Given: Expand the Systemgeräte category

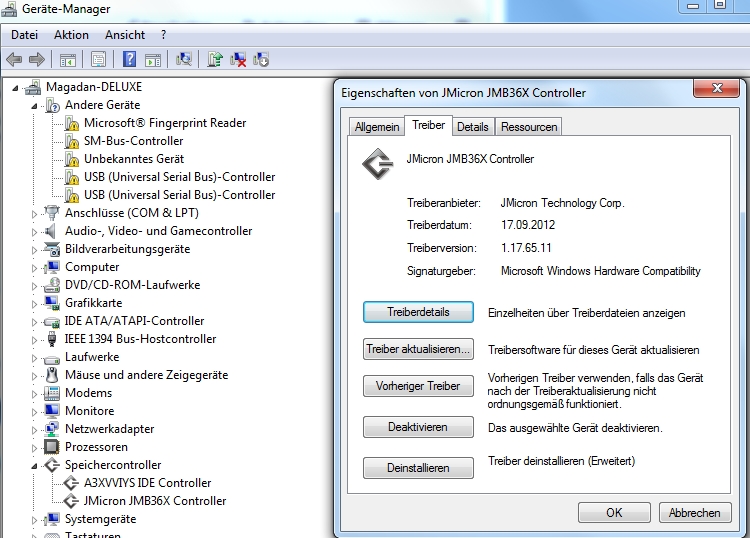Looking at the screenshot, I should click(x=34, y=520).
